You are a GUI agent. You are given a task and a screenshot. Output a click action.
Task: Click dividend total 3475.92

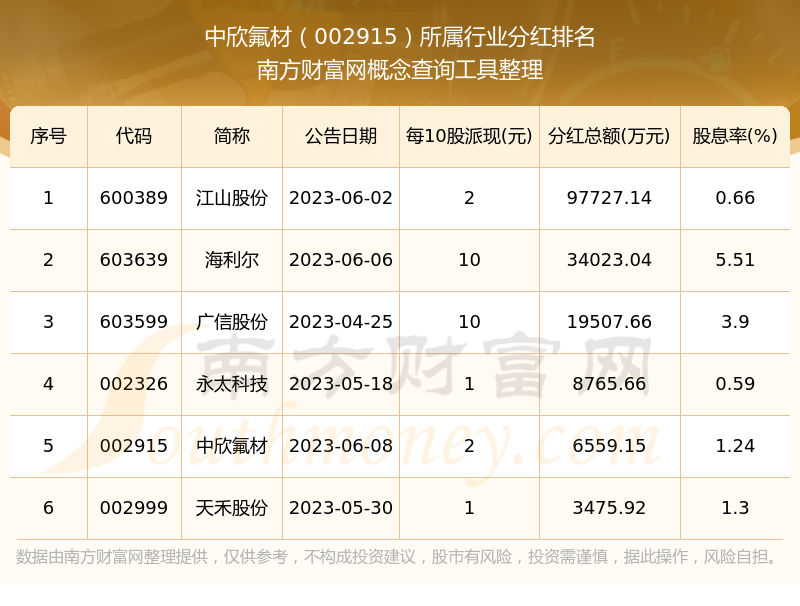[x=609, y=508]
